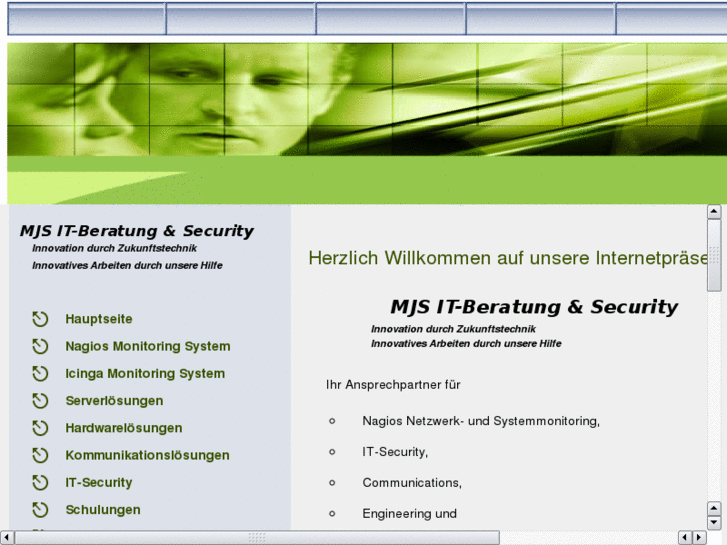Click the sidebar MJS IT-Beratung & Security logo

136,231
